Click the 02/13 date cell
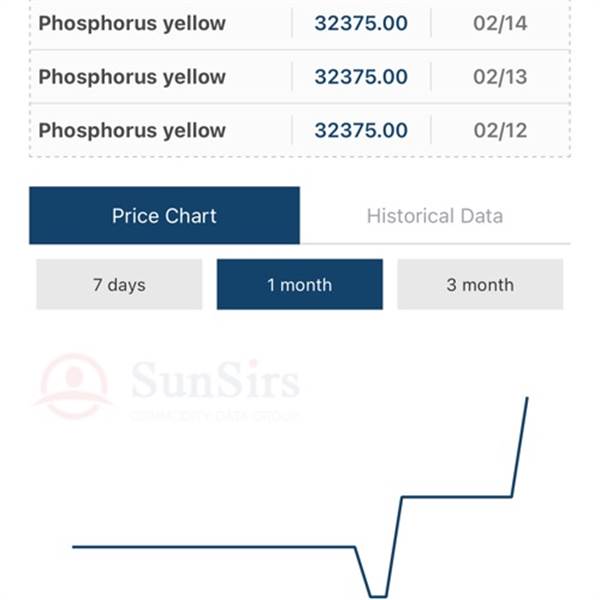The width and height of the screenshot is (600, 600). tap(500, 77)
